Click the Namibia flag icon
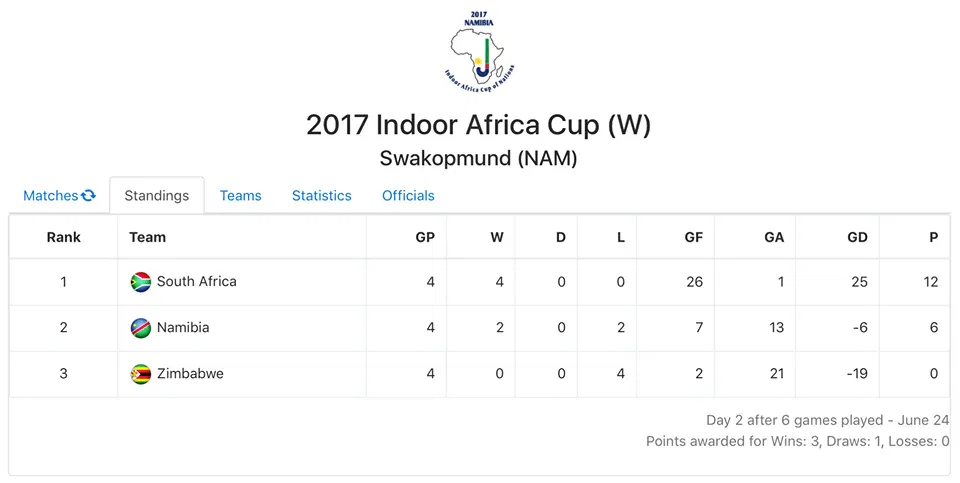 141,328
